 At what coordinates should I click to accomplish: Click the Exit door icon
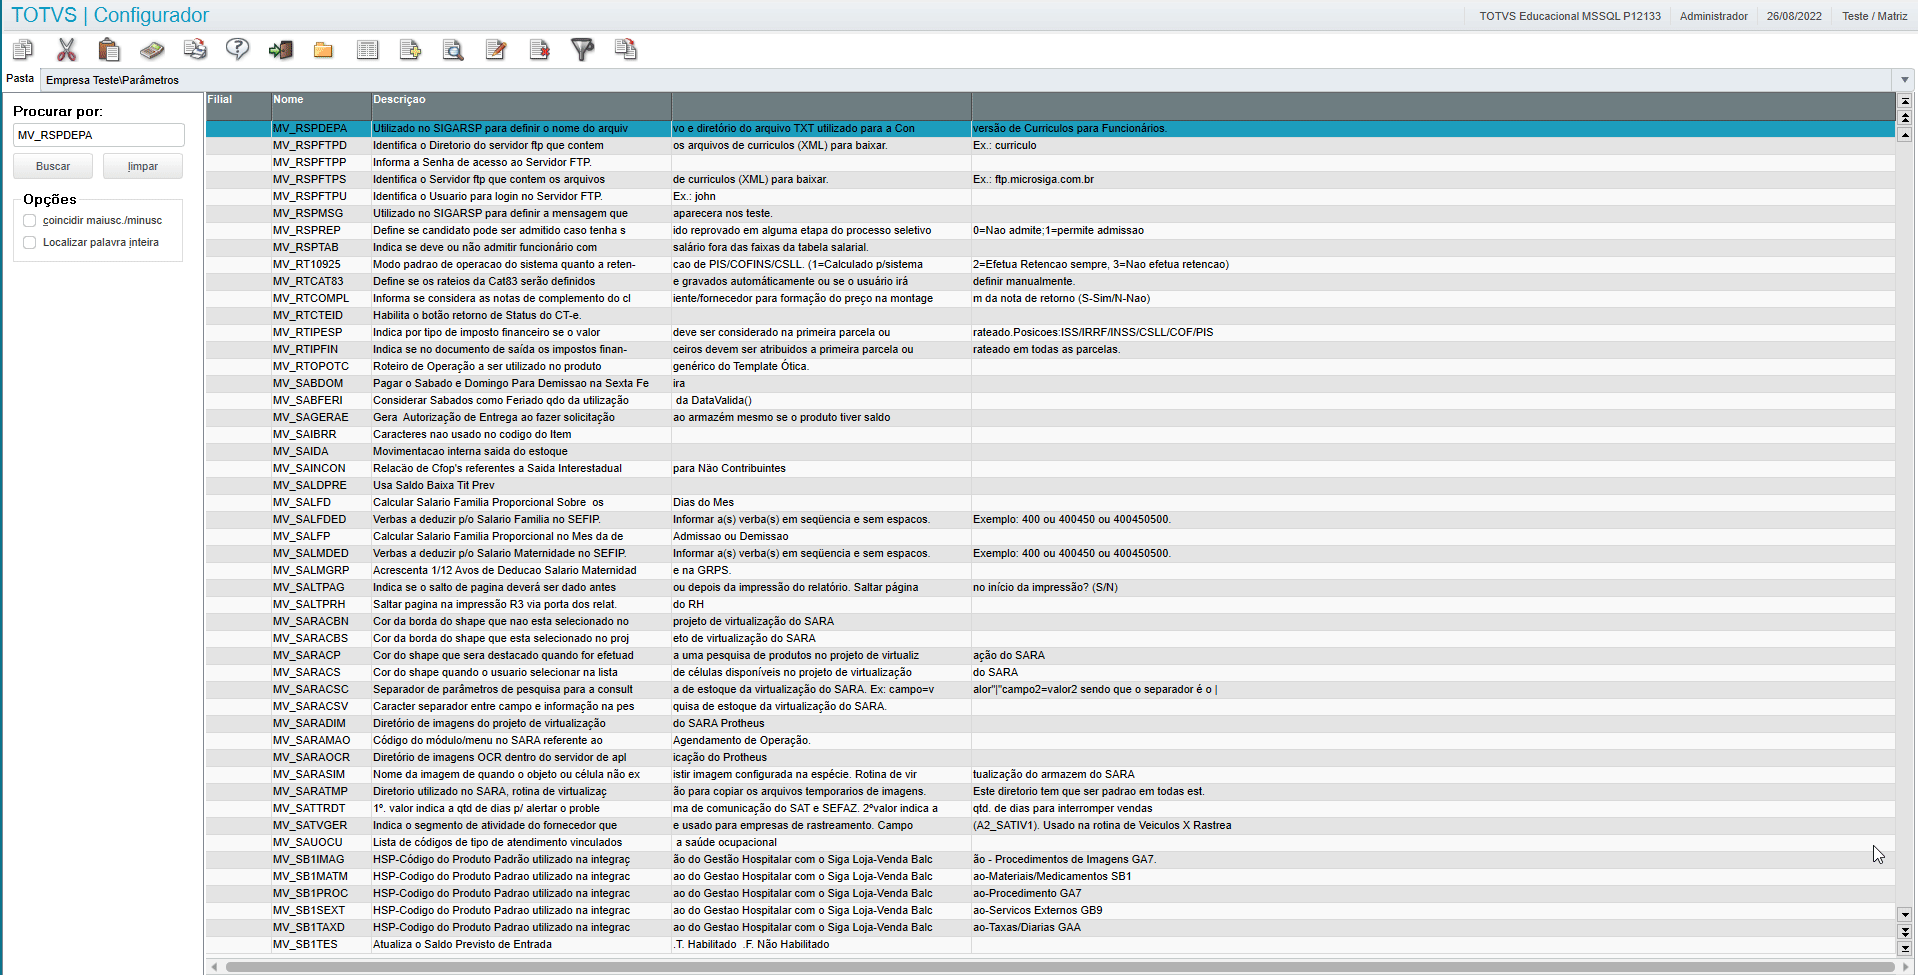coord(281,49)
